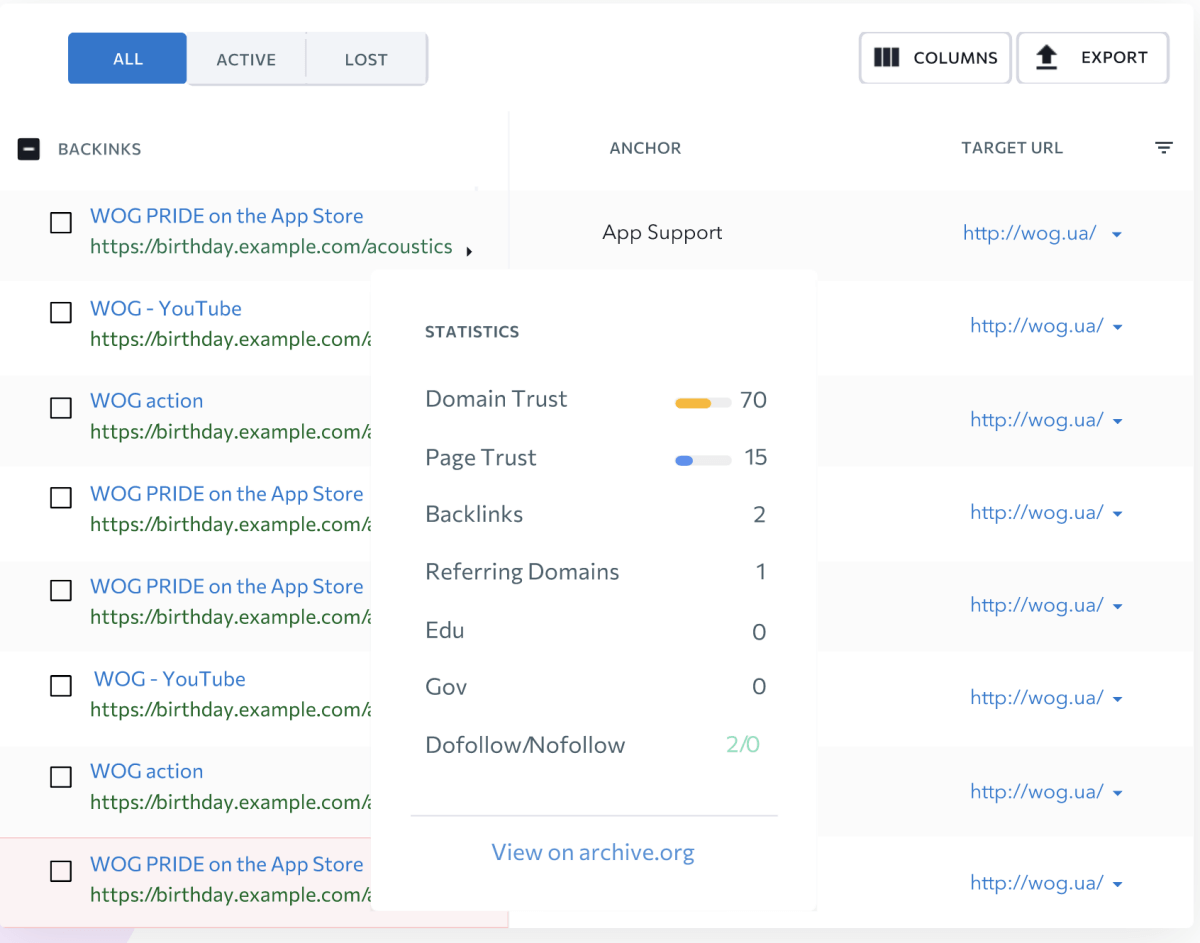Open the https://birthday.example.com/acoustics URL
1200x943 pixels.
(271, 246)
